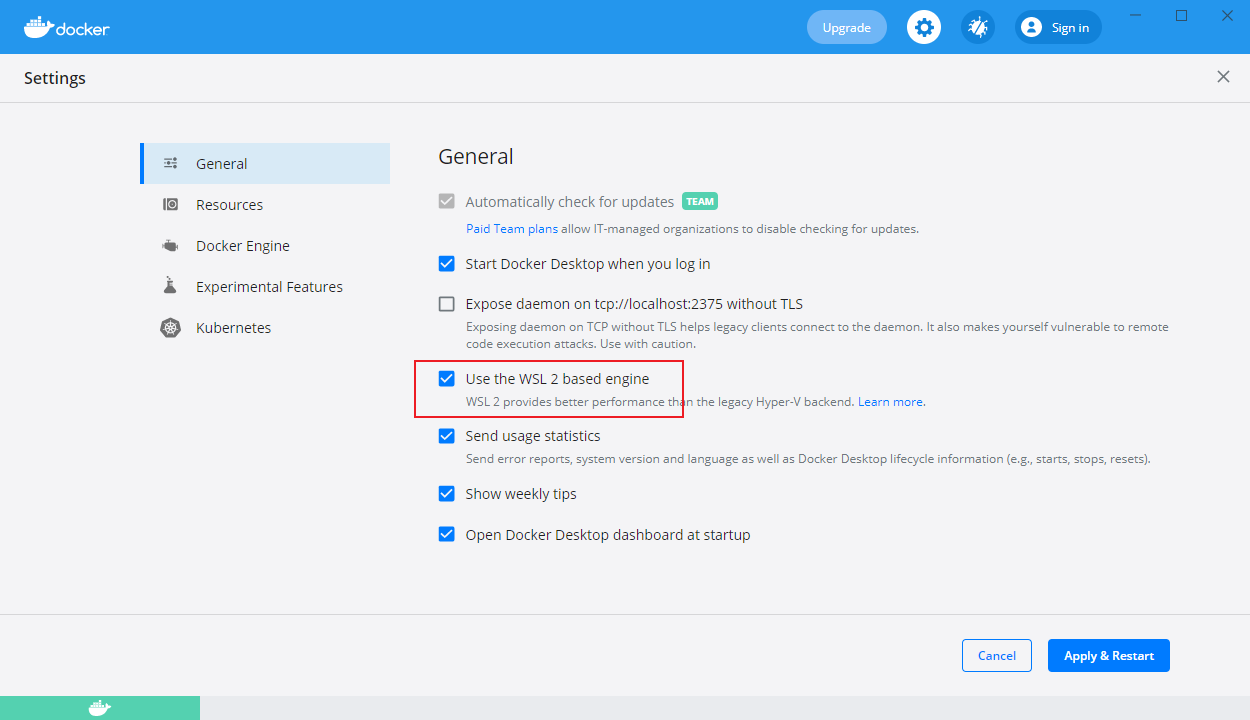The height and width of the screenshot is (720, 1250).
Task: Open the Experimental Features section
Action: point(269,287)
